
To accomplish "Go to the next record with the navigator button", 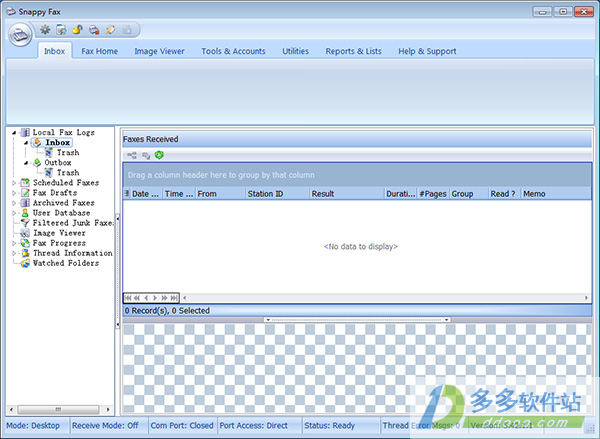I will pos(155,298).
